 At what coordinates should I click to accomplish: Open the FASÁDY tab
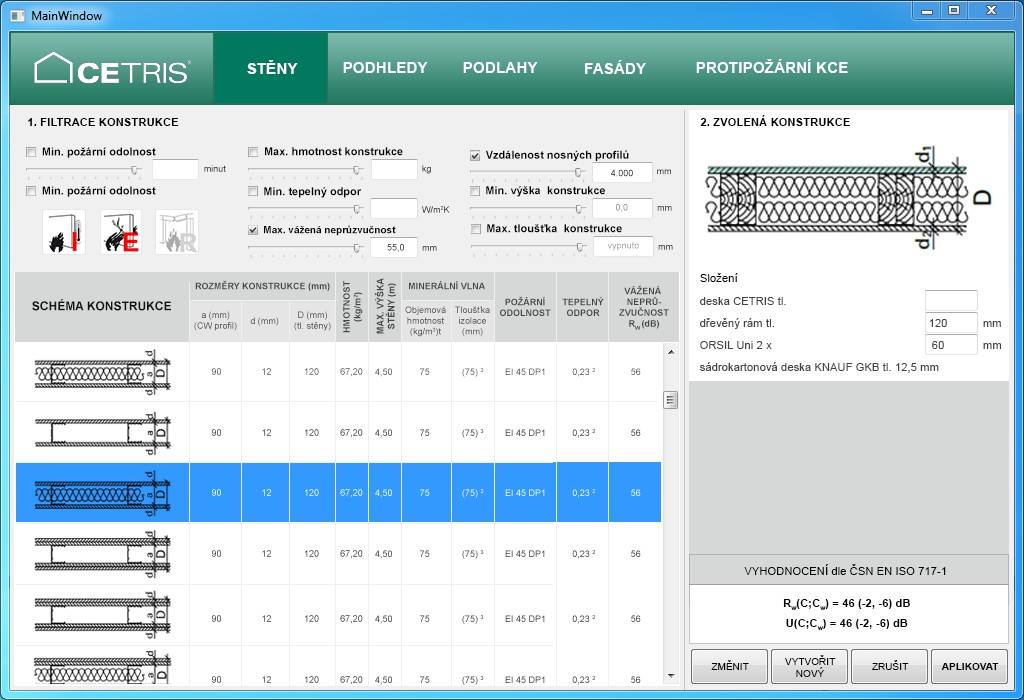pos(615,69)
